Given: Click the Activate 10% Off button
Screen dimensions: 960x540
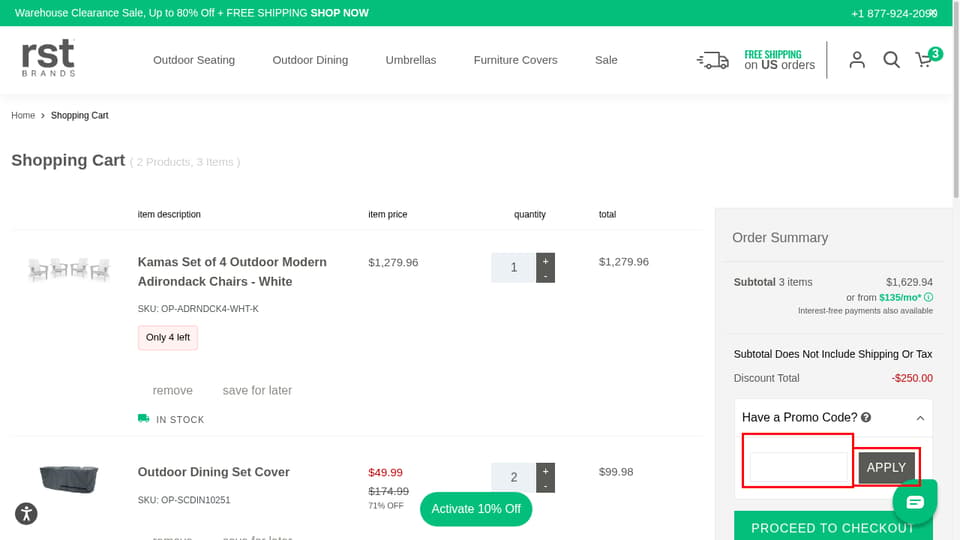Looking at the screenshot, I should 476,509.
